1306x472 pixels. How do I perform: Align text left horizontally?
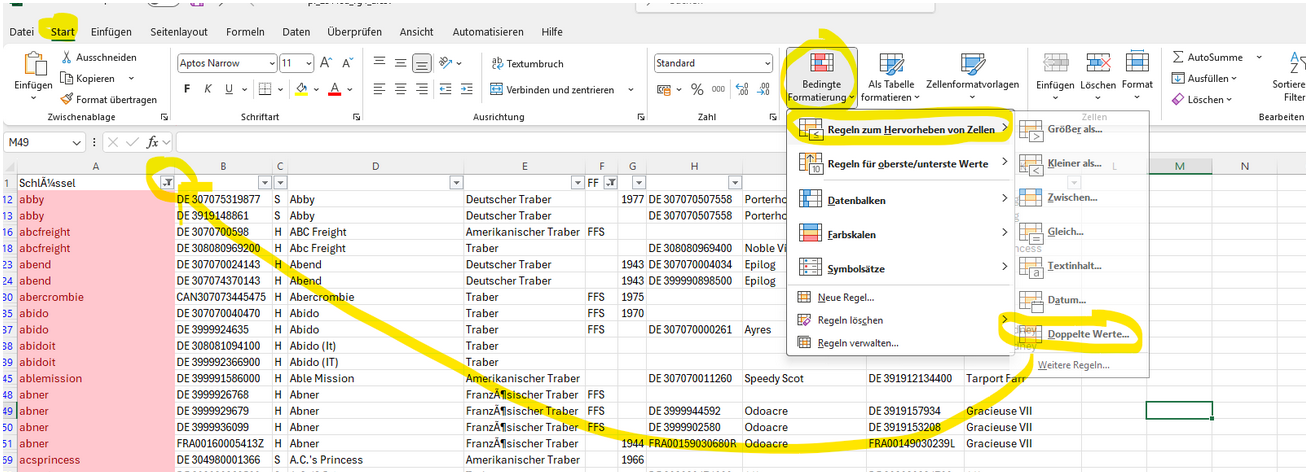[380, 89]
